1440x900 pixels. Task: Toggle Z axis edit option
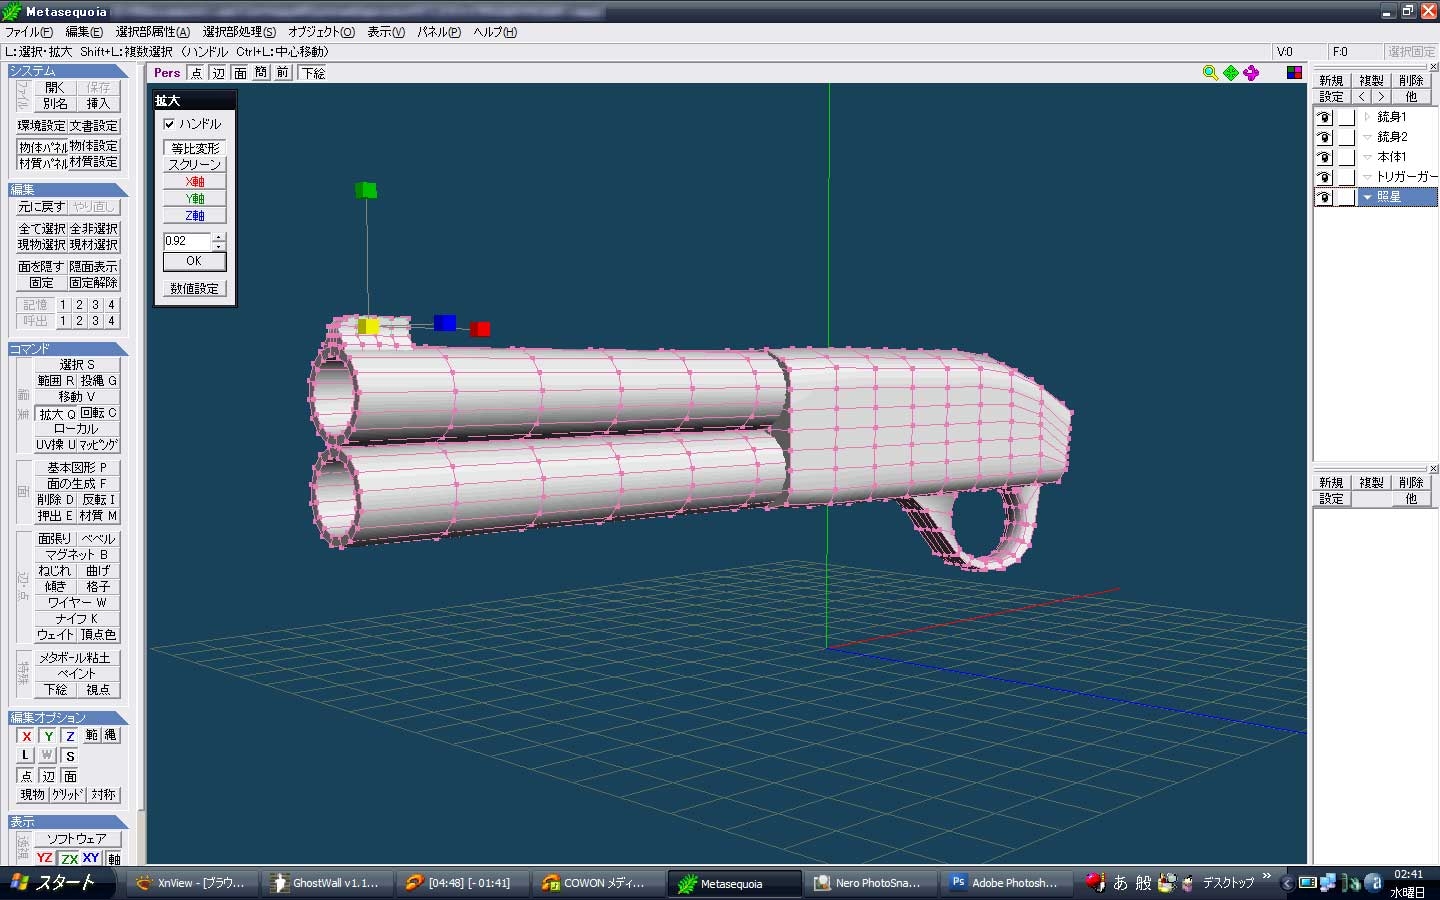point(70,736)
